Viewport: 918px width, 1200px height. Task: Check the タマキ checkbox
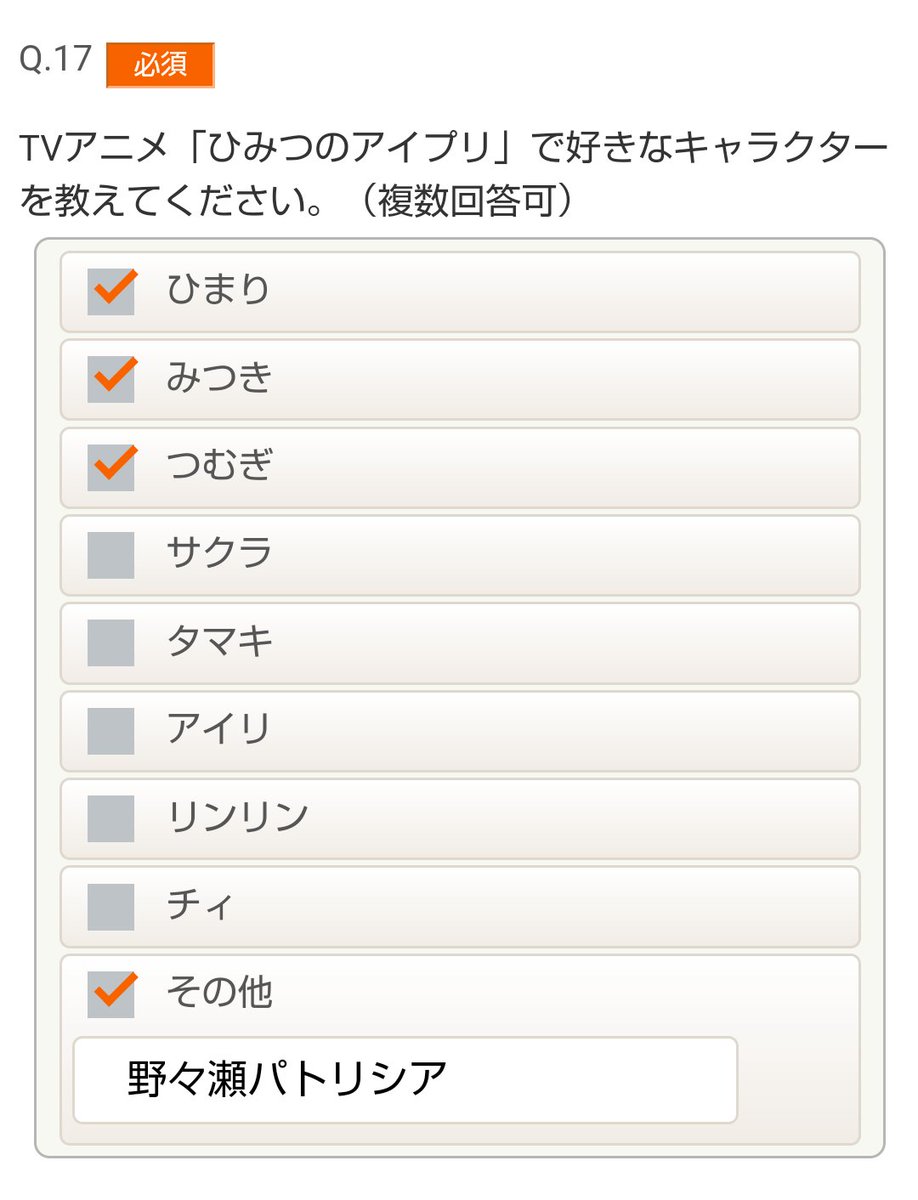click(111, 643)
